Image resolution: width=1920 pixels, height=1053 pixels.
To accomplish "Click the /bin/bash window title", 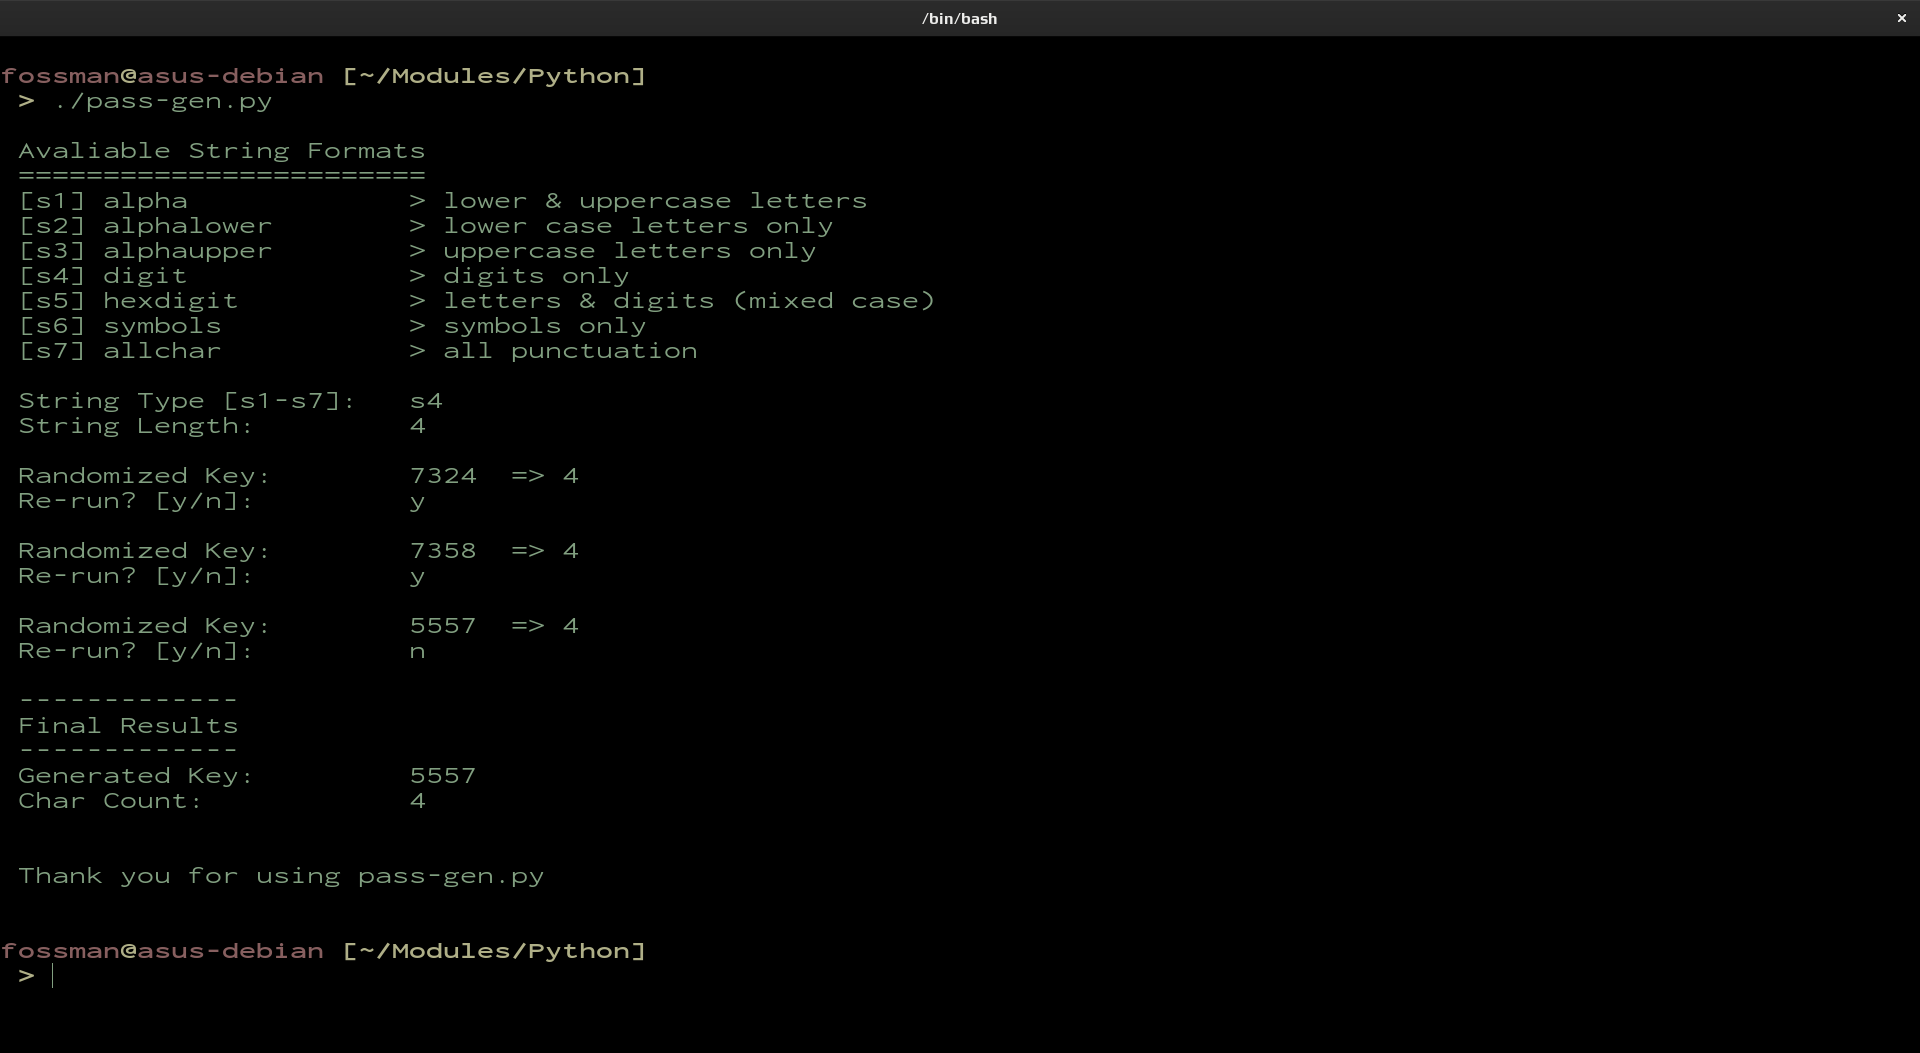I will [x=959, y=18].
